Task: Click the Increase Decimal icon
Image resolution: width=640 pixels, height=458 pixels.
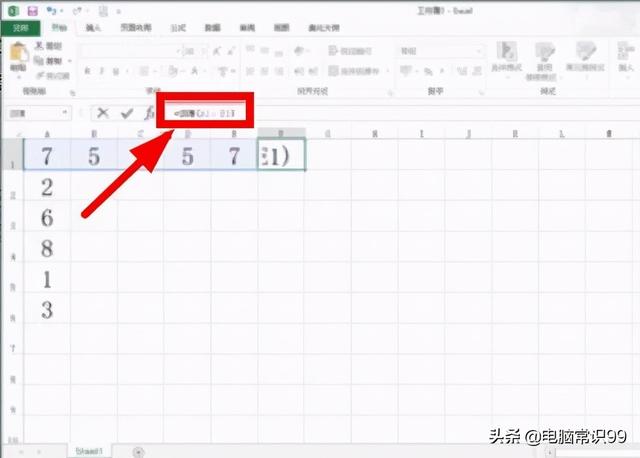Action: (x=462, y=71)
